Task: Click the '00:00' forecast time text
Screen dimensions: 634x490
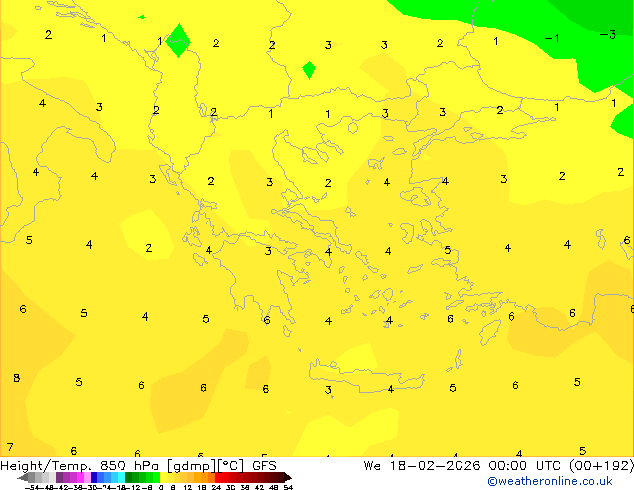Action: (x=507, y=465)
